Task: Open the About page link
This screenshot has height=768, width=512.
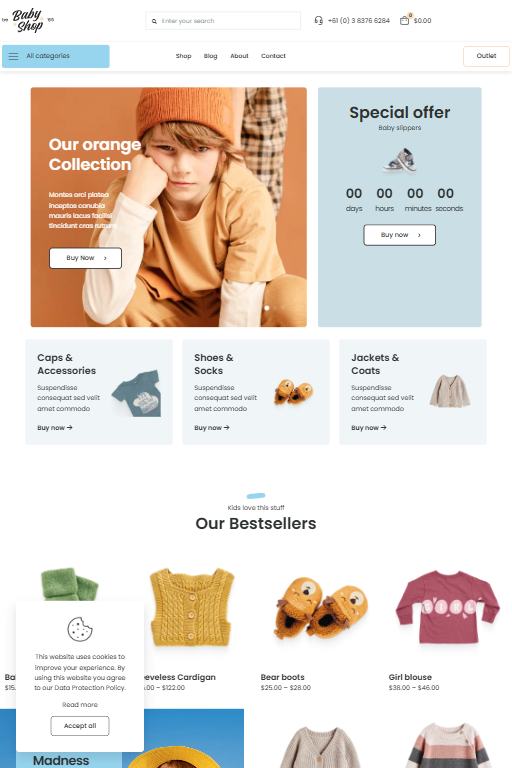Action: [240, 56]
